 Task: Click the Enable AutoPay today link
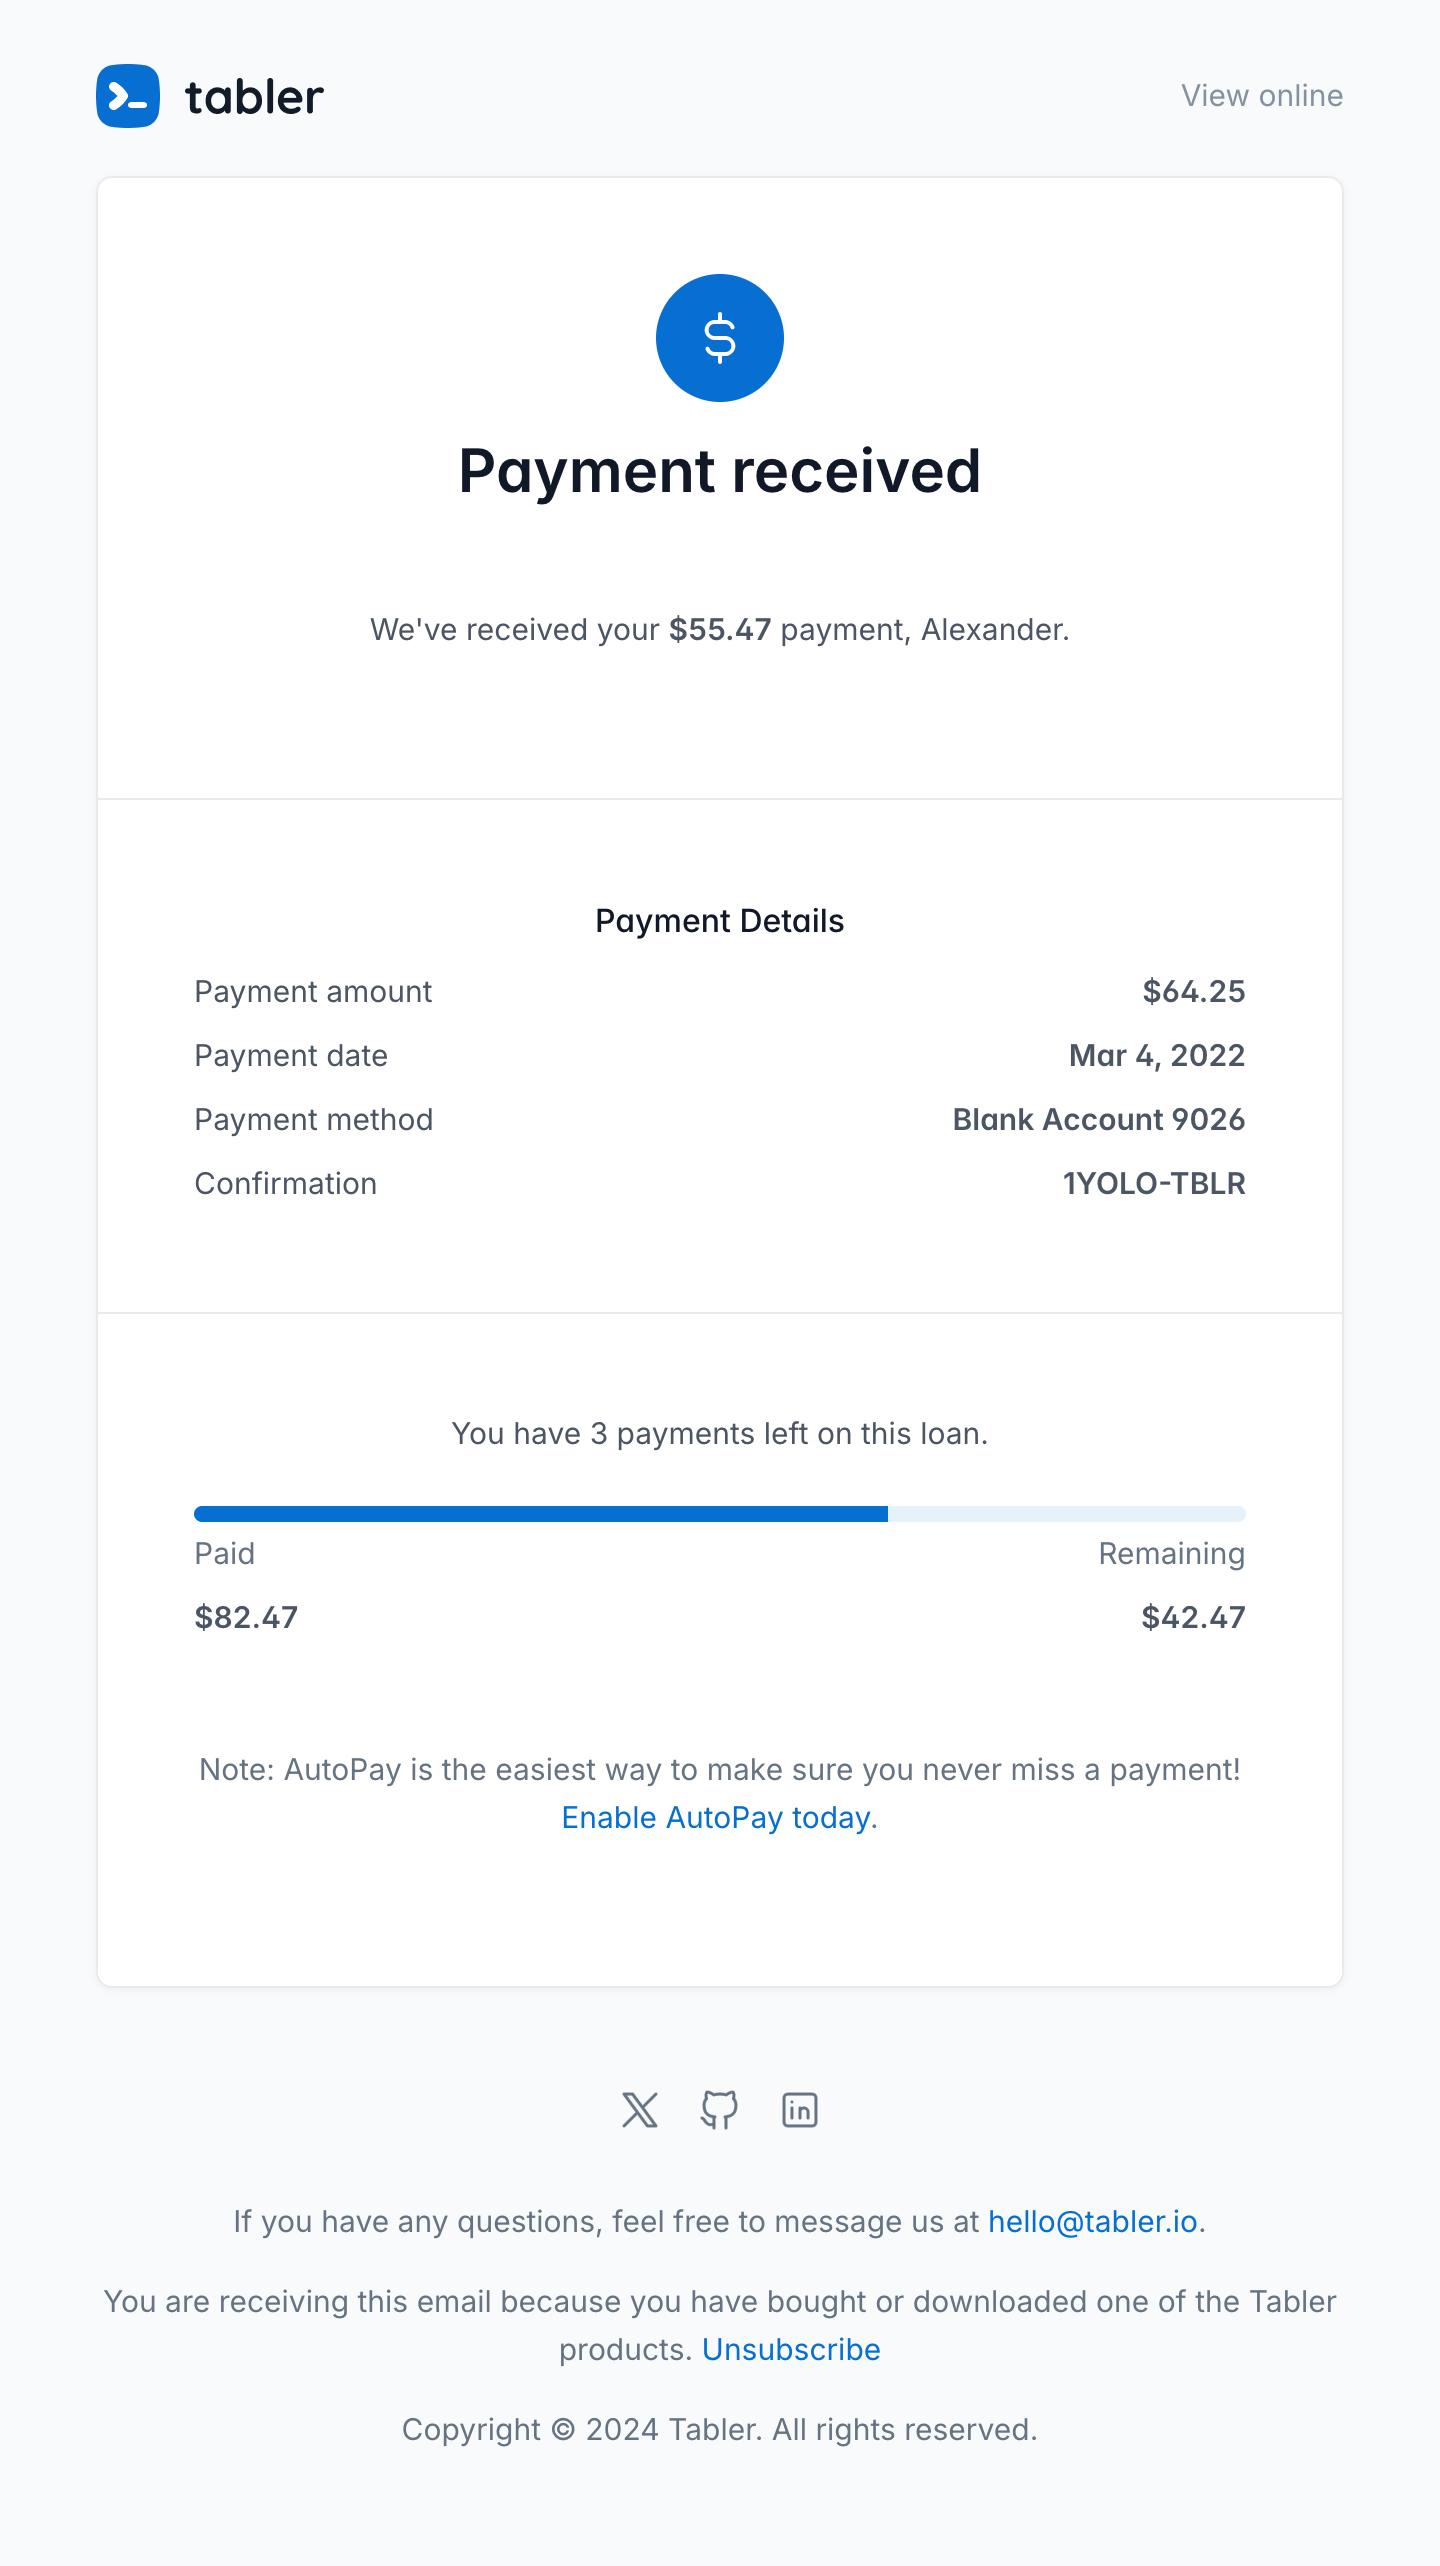(x=716, y=1817)
